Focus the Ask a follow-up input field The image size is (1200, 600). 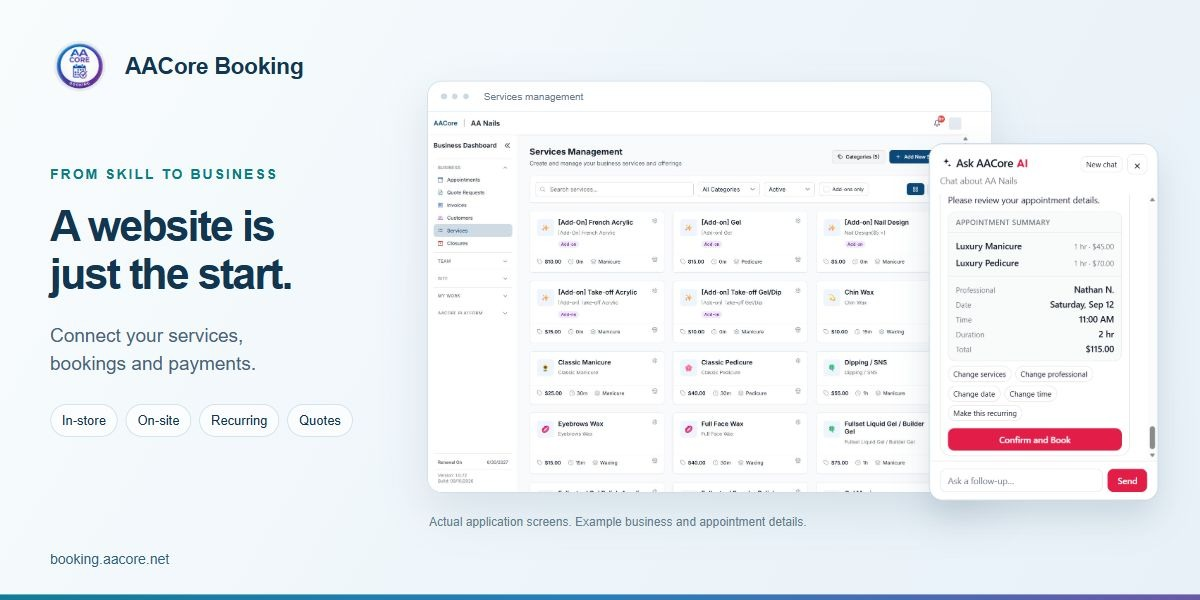[1021, 481]
